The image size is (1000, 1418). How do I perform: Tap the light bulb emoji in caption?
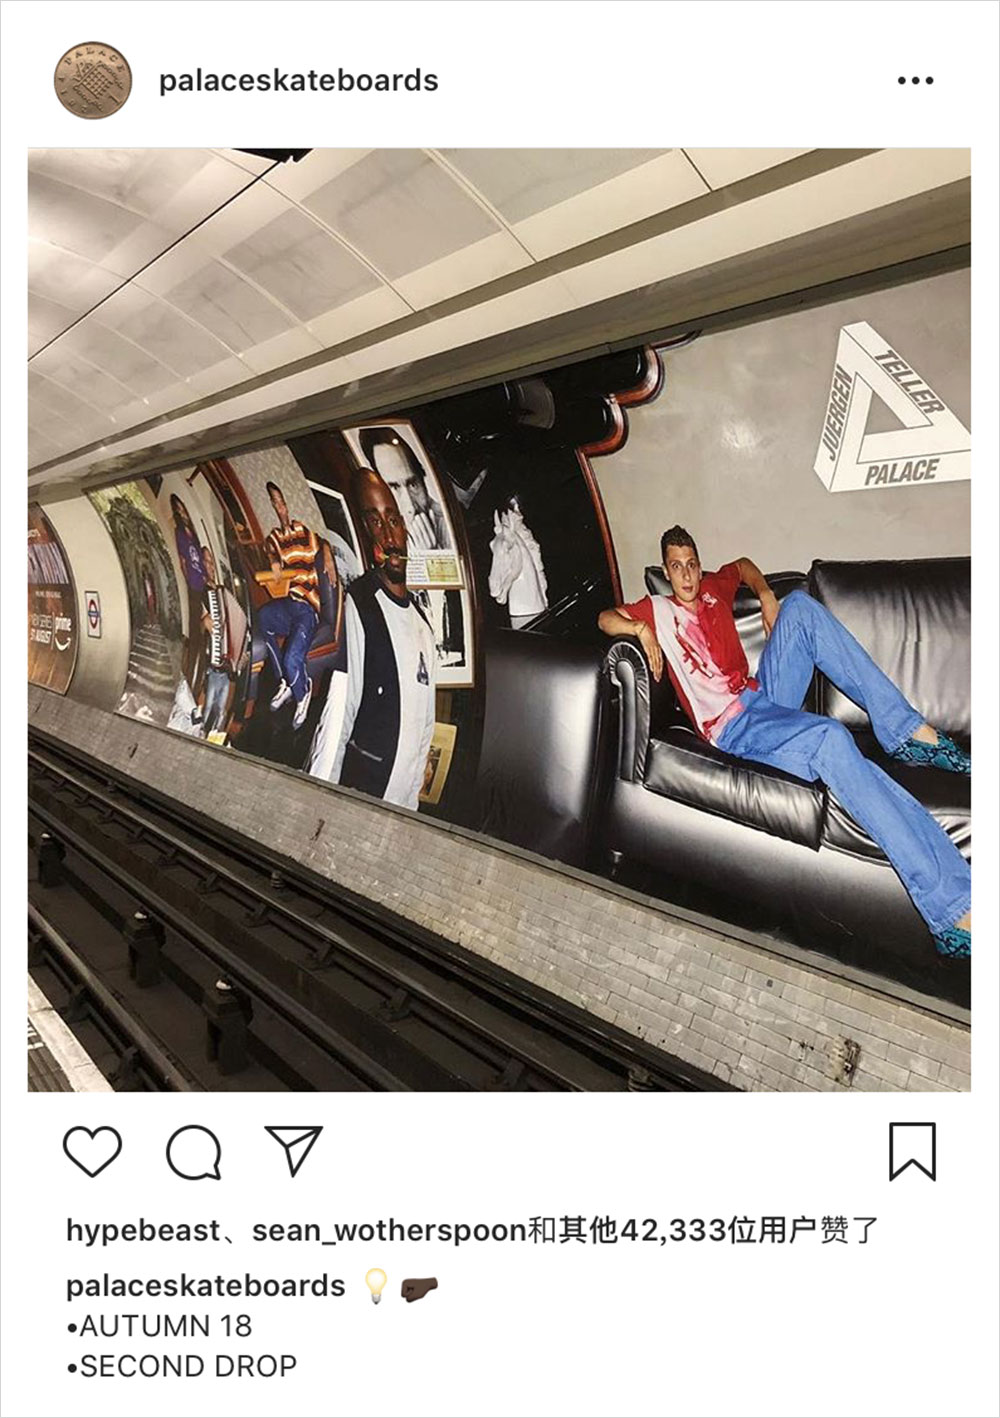pos(375,1286)
